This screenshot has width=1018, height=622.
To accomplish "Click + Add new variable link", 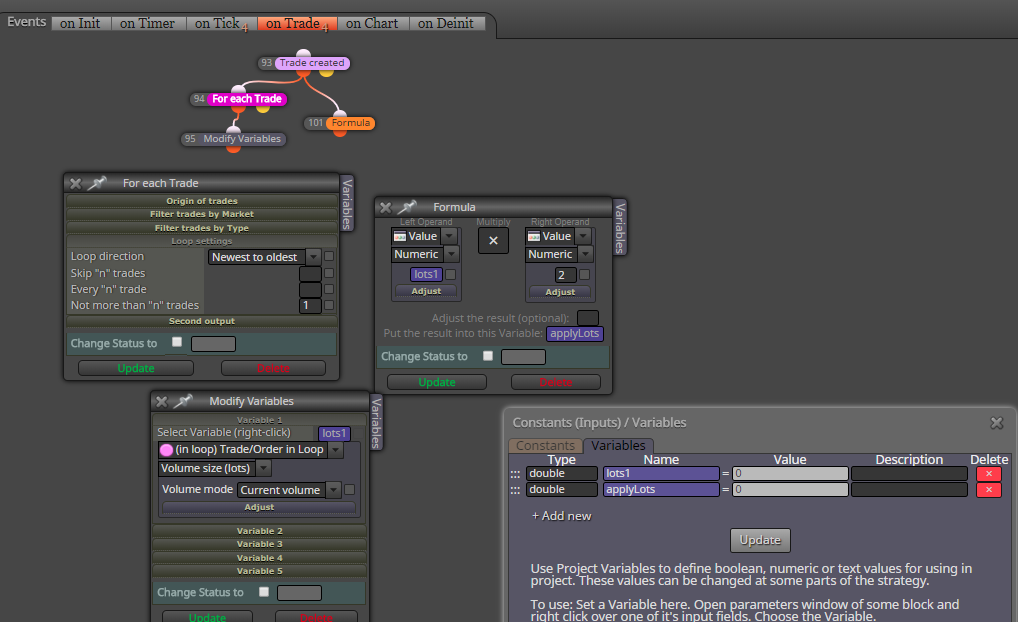I will 562,516.
